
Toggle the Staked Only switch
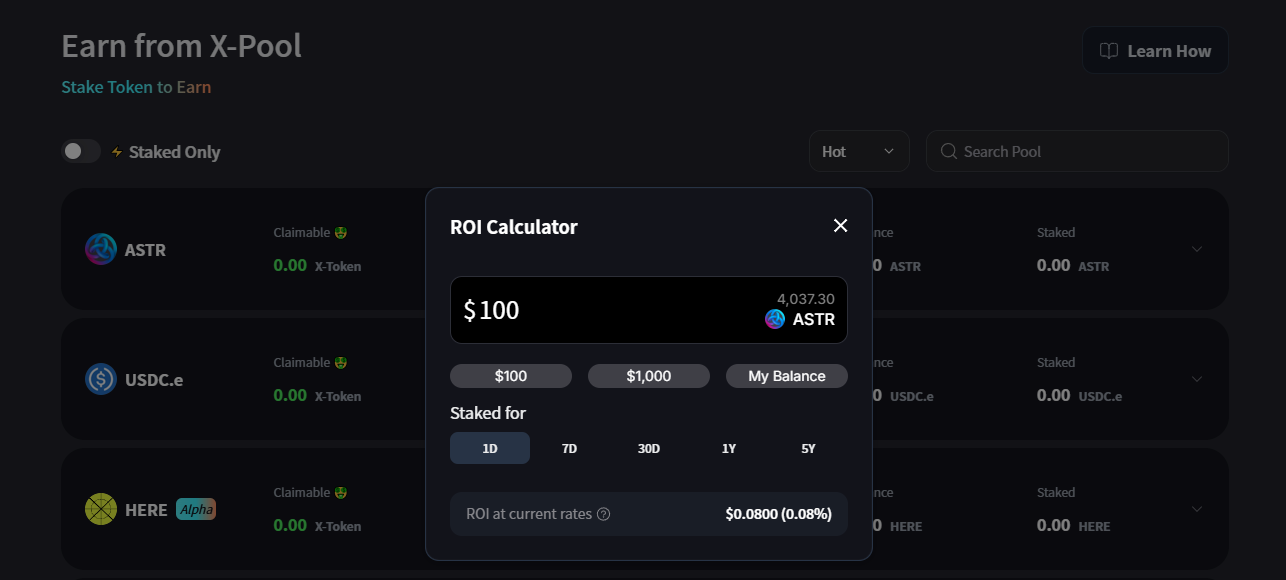(x=81, y=151)
